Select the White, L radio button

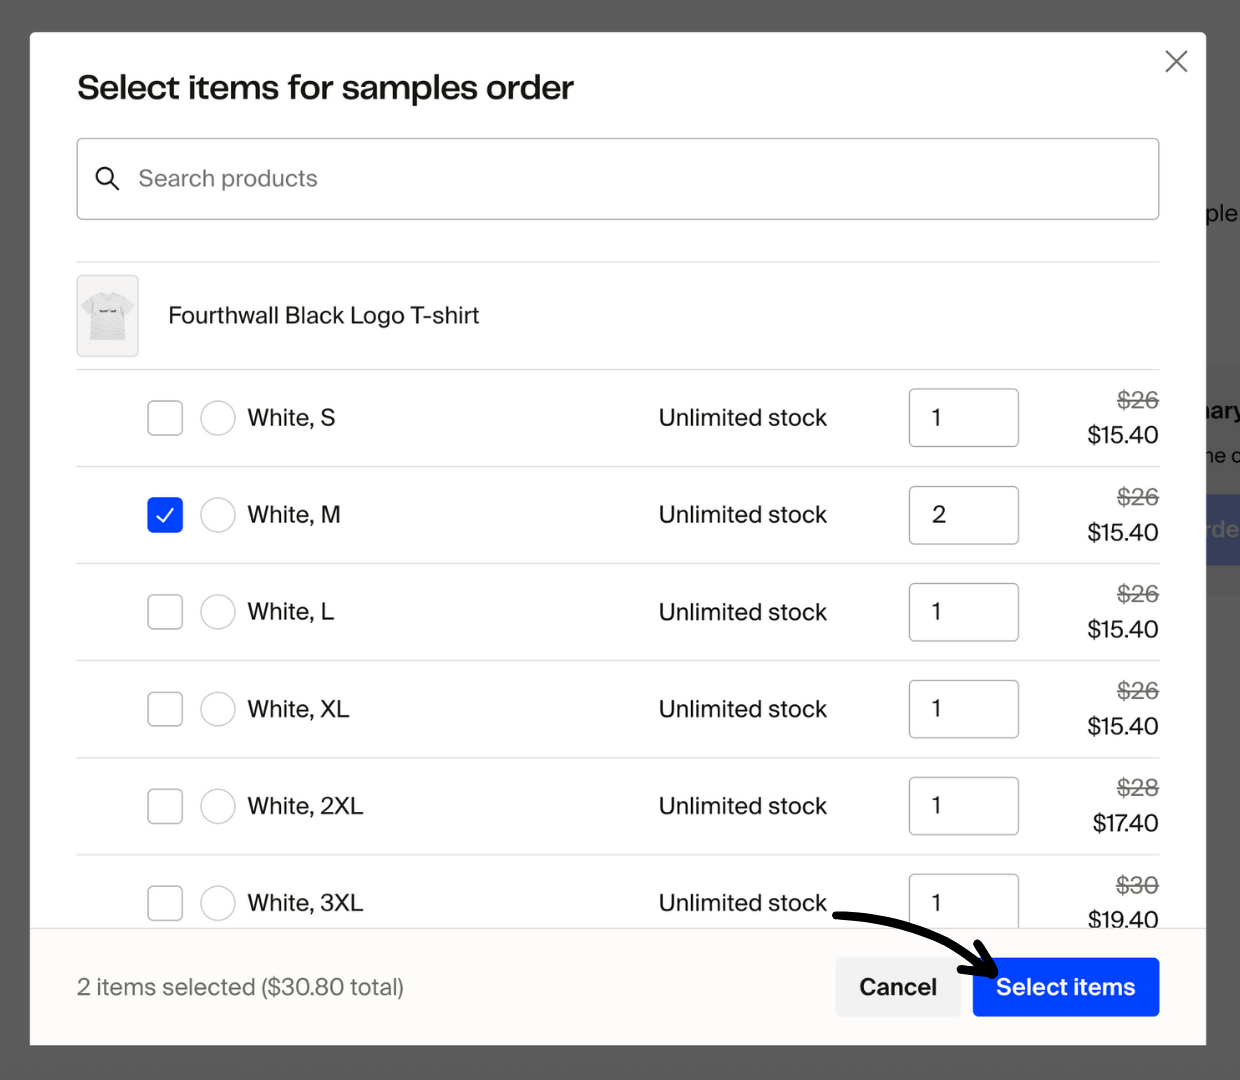click(218, 612)
